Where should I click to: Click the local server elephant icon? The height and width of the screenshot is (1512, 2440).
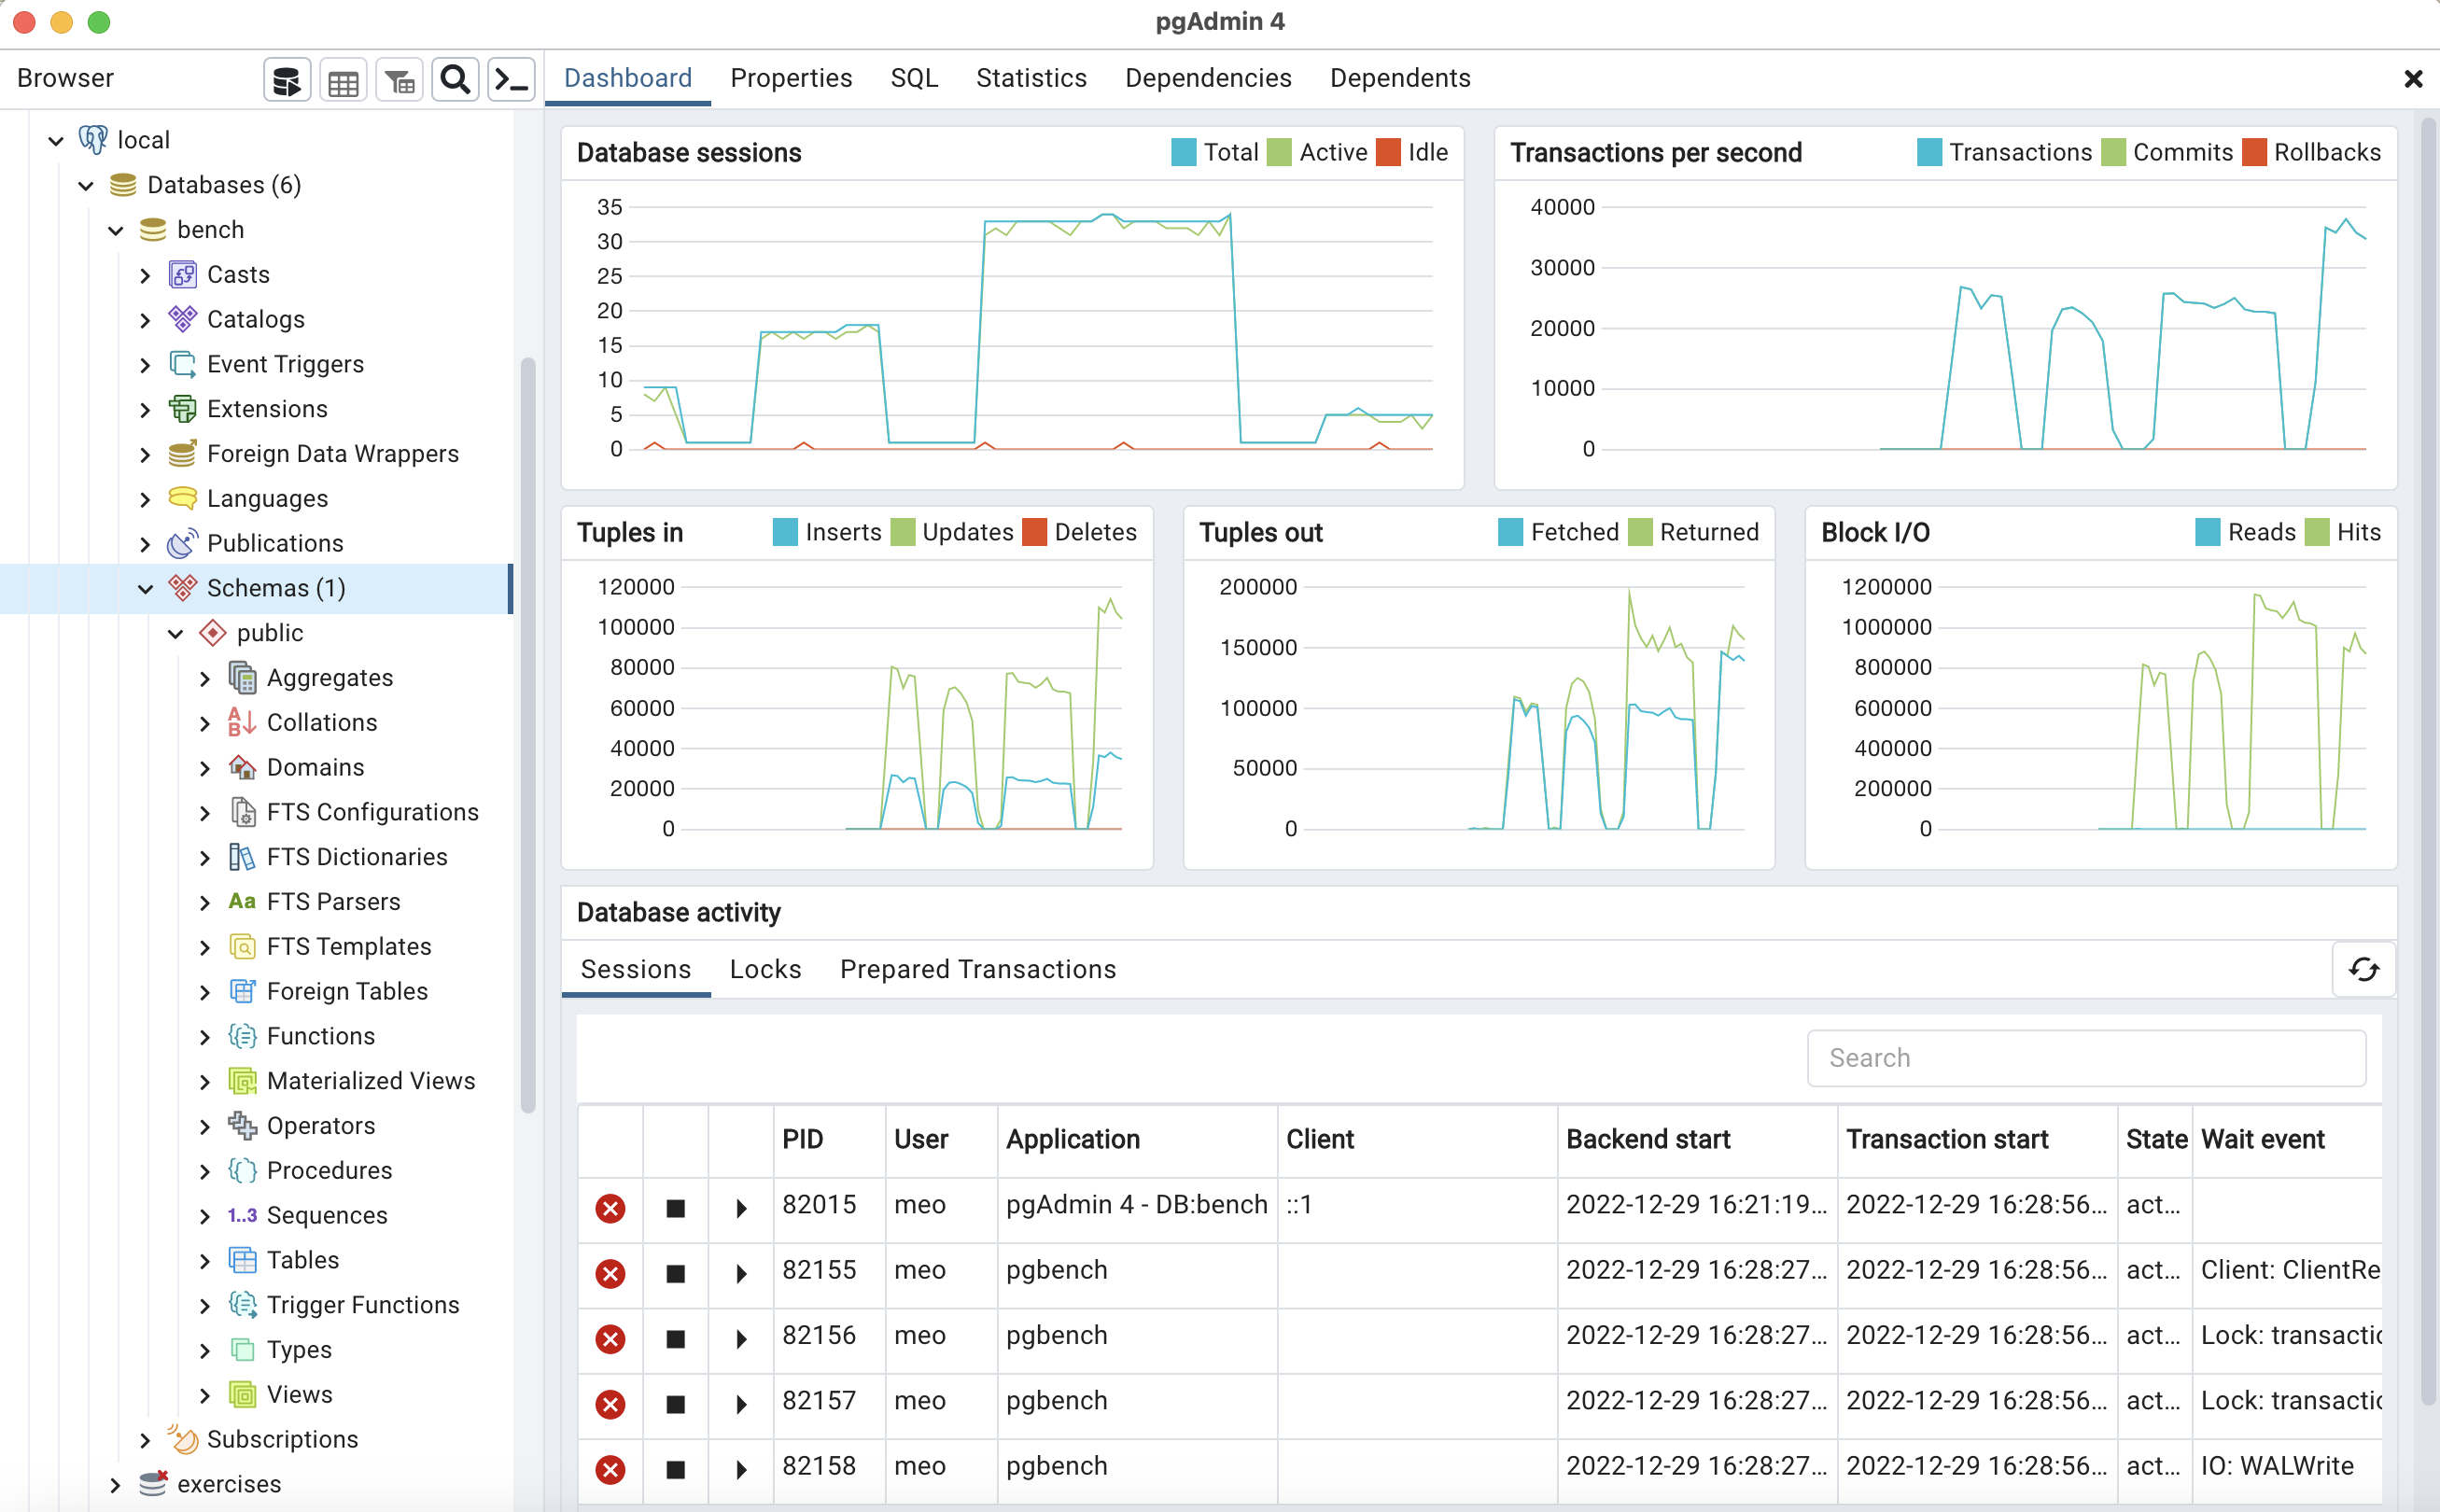point(93,140)
